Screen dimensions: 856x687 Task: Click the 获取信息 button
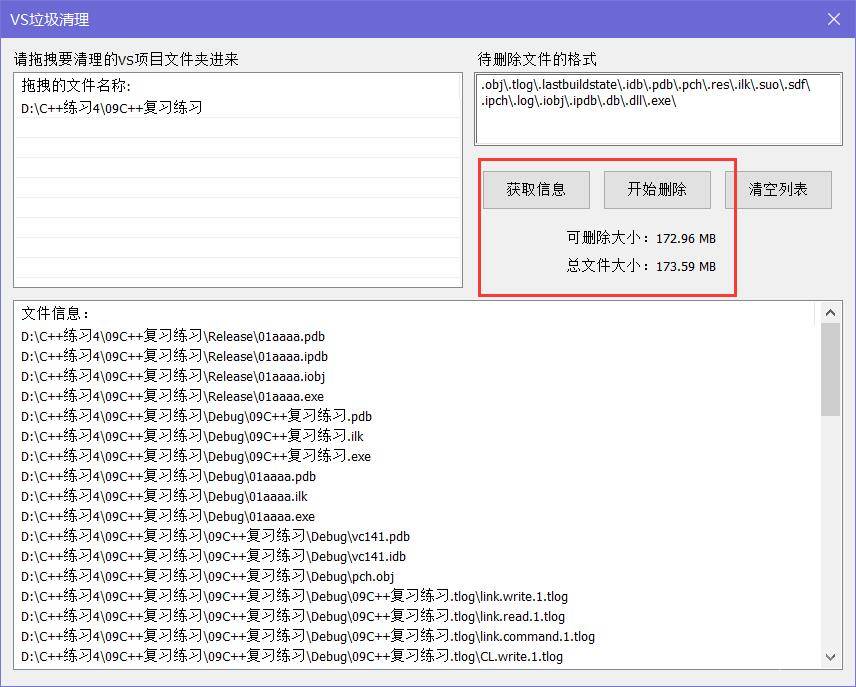536,189
